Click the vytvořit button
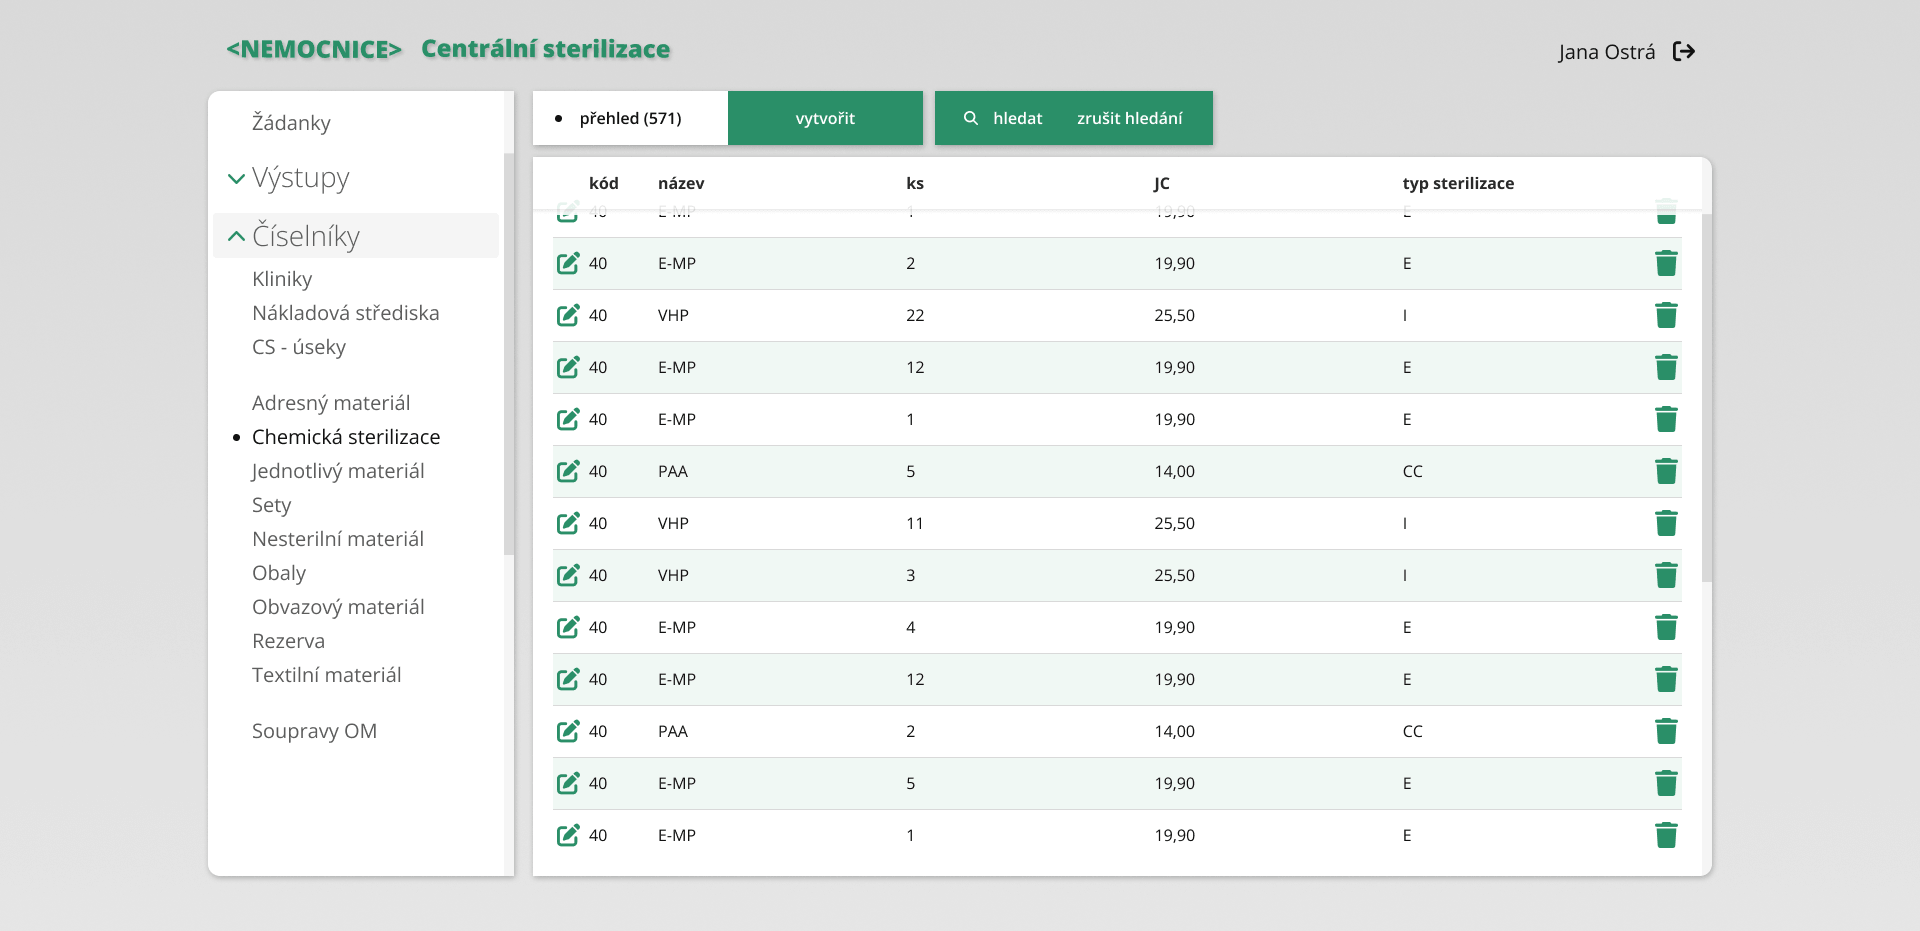This screenshot has height=931, width=1920. point(825,118)
